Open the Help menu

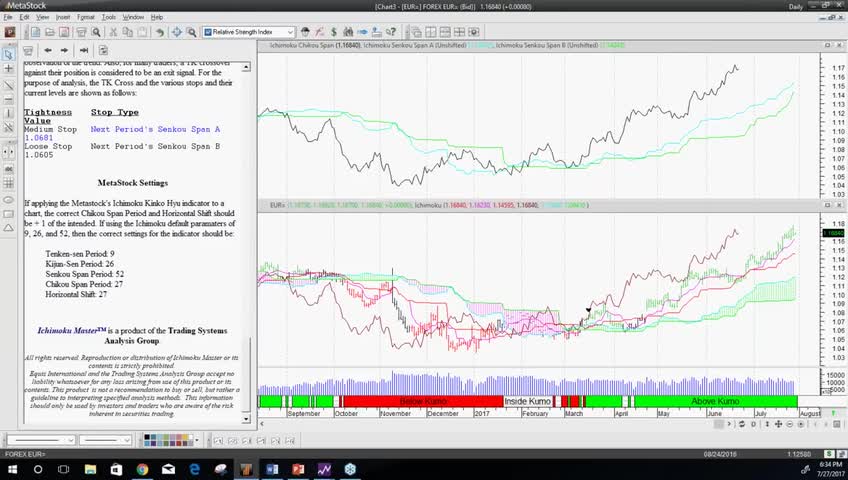[157, 17]
